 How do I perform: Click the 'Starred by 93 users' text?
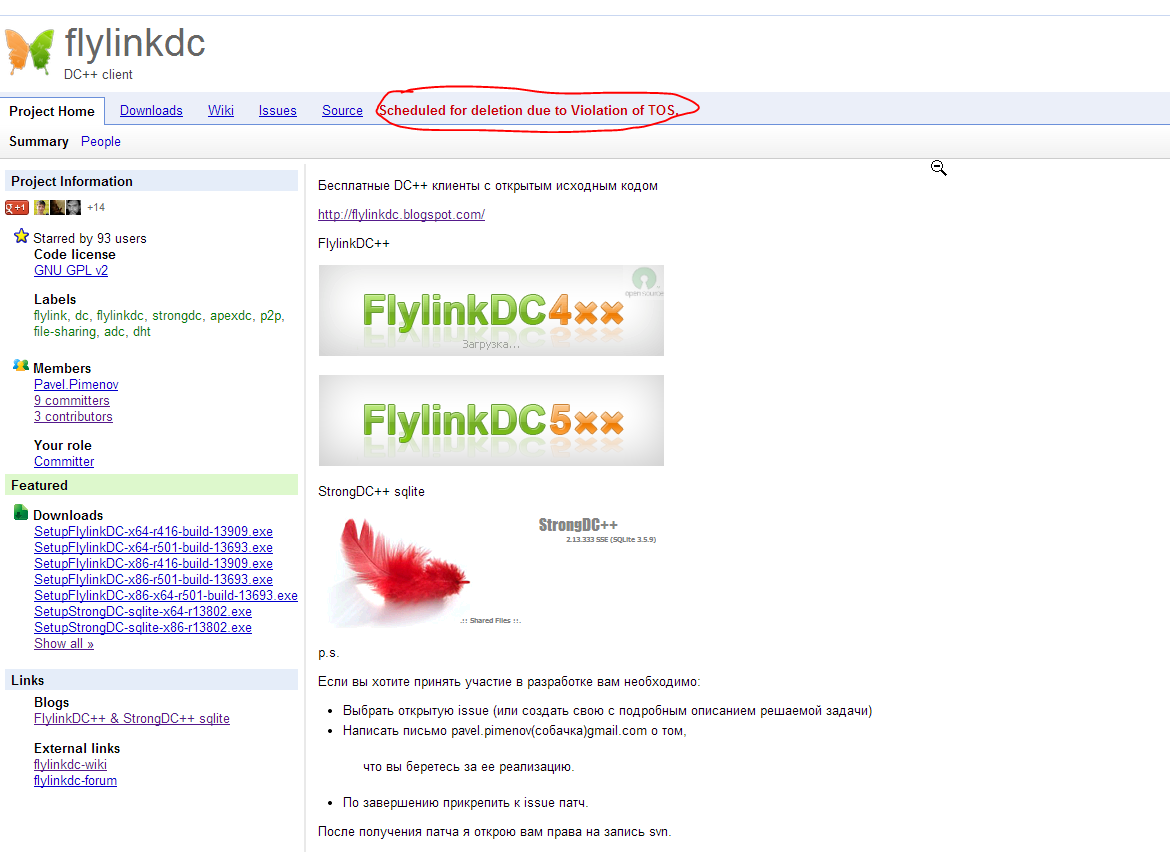(90, 239)
